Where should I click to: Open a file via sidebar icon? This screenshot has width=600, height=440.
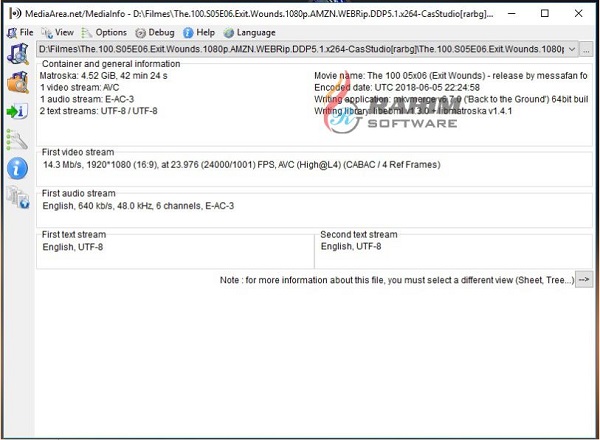pyautogui.click(x=17, y=54)
